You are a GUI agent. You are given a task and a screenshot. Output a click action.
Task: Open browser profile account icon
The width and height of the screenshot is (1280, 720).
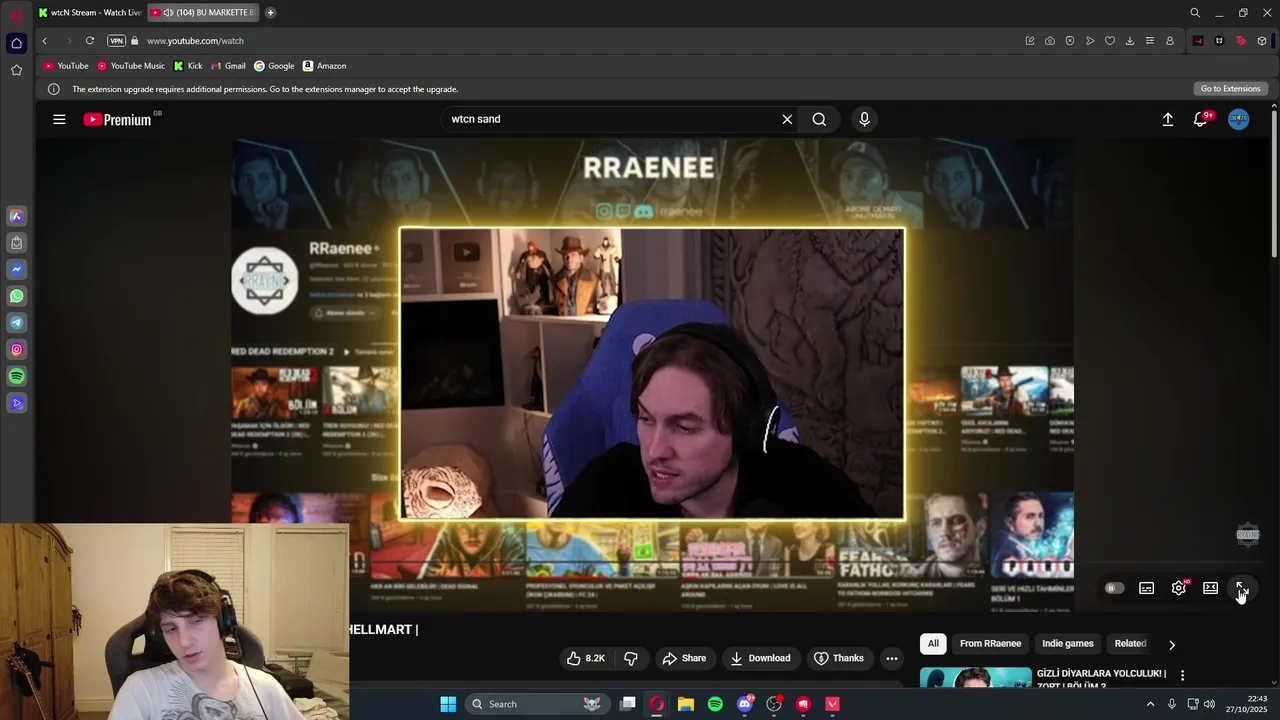point(1170,41)
